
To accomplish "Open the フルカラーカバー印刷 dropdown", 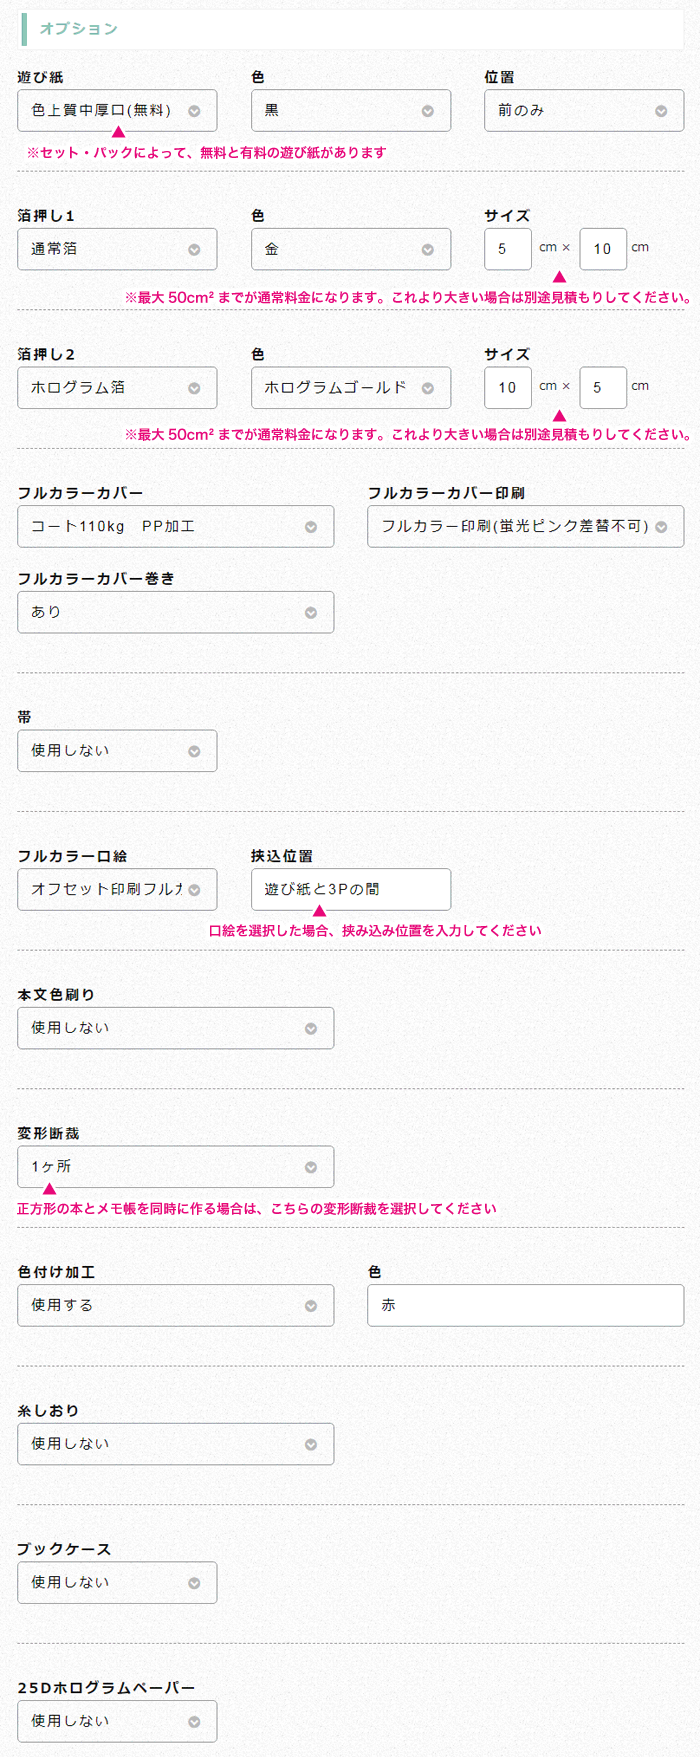I will tap(526, 527).
